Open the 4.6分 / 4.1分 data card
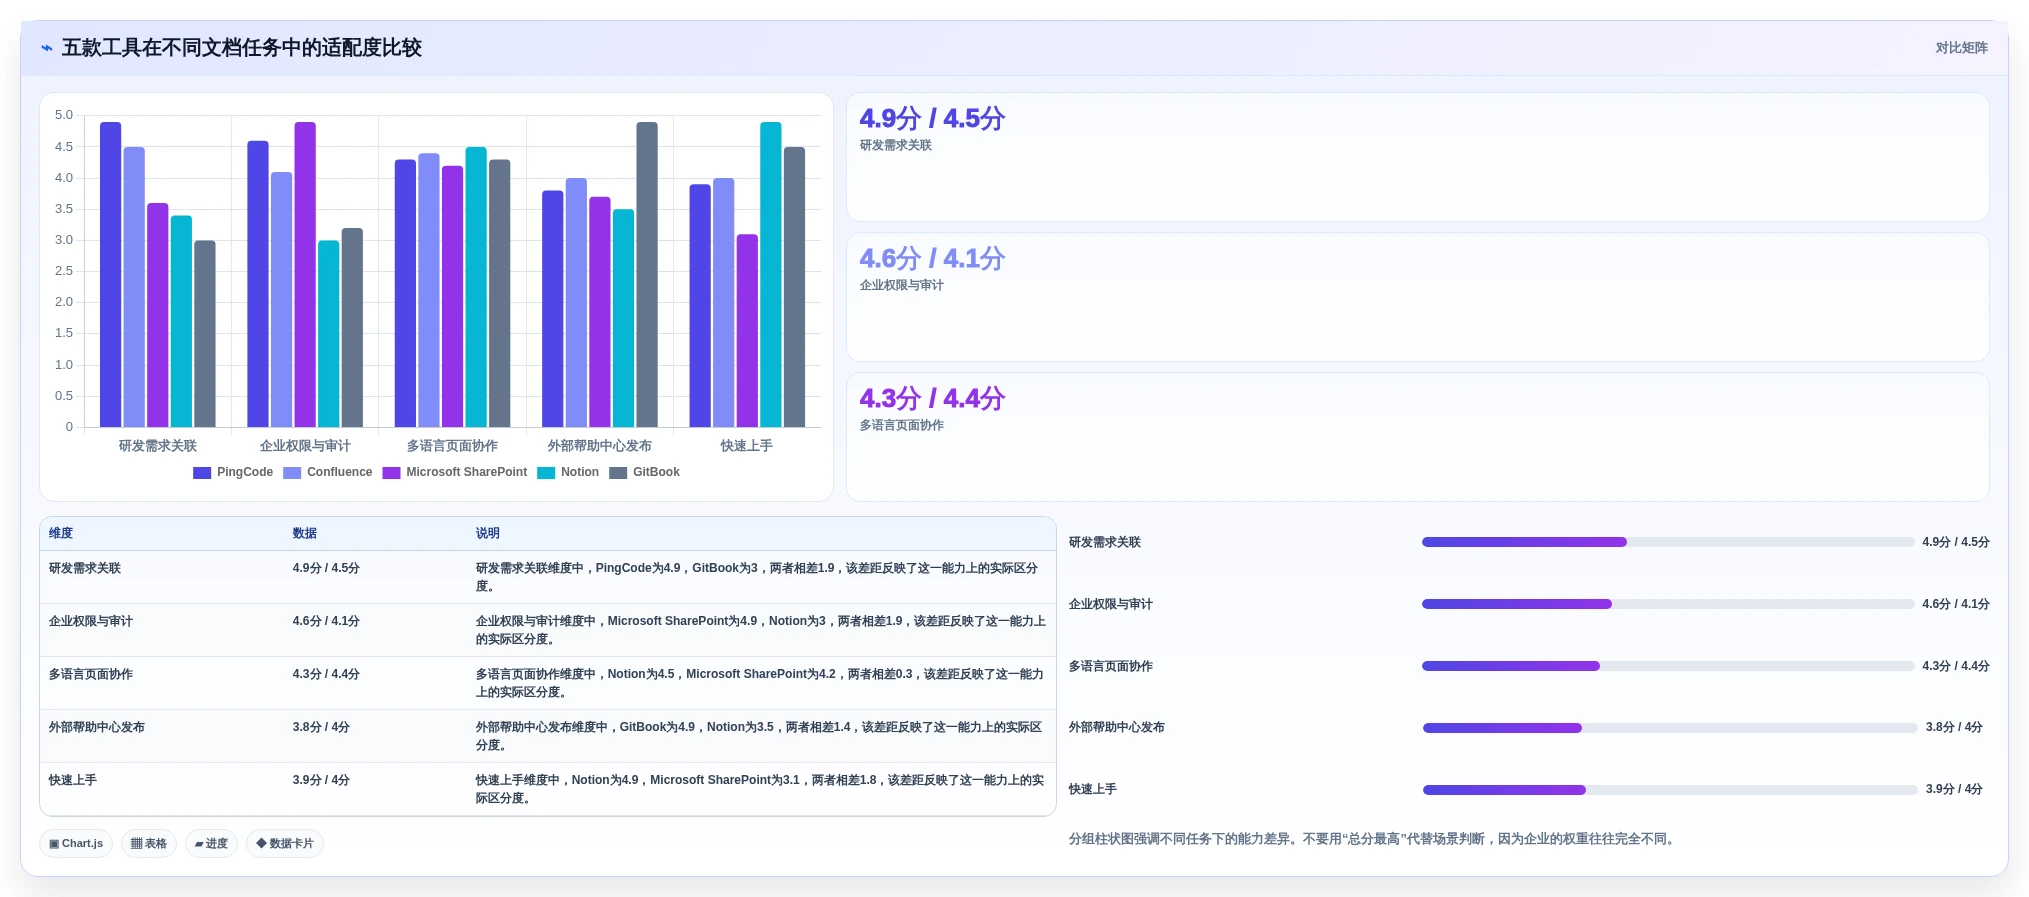 coord(1418,297)
